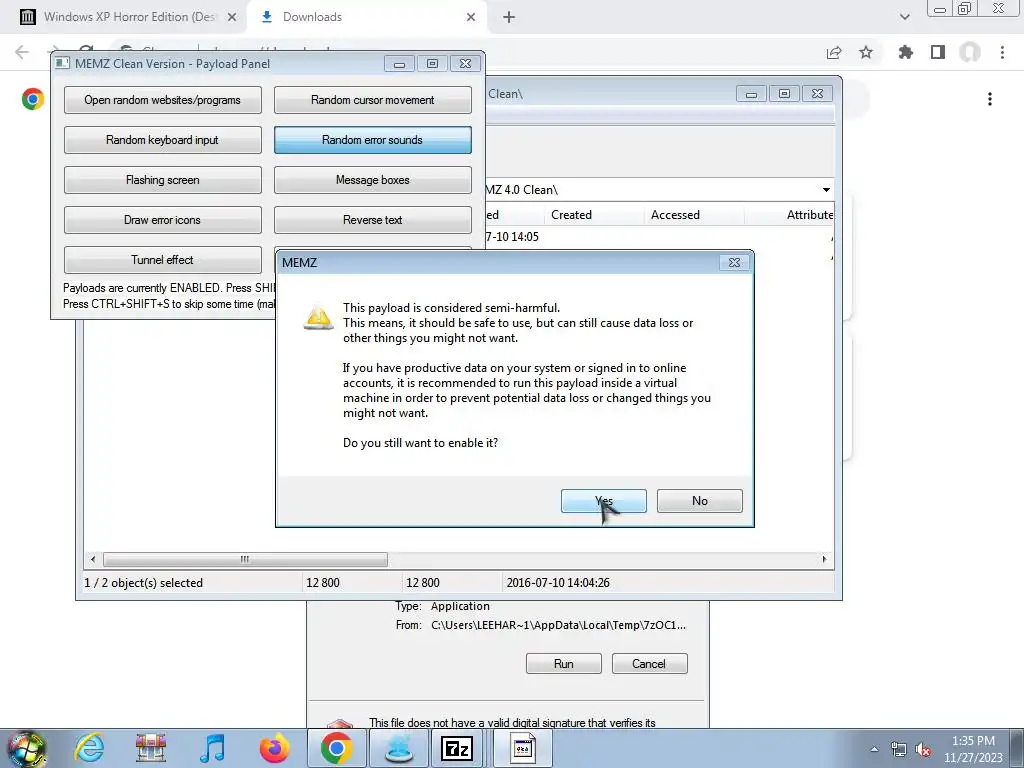
Task: Click the Chrome logo on Downloads page
Action: 33,99
